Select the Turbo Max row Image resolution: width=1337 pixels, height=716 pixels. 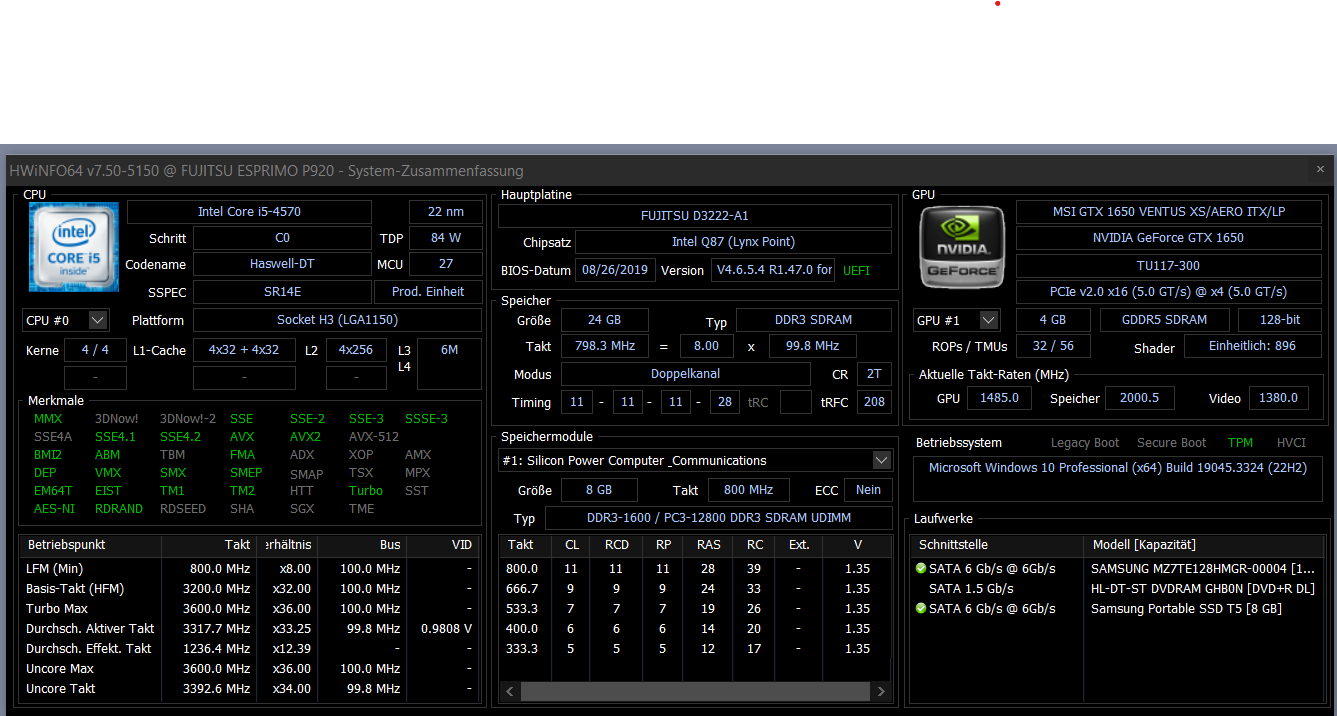tap(250, 608)
